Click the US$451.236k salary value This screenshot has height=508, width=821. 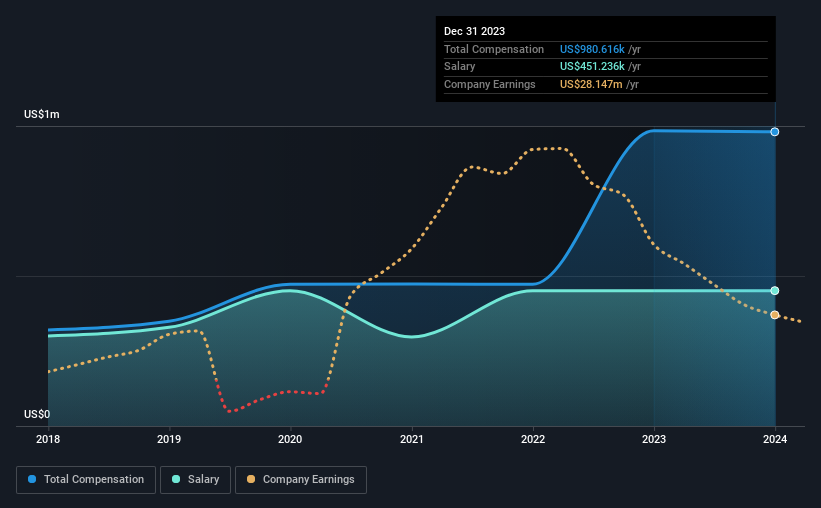(592, 67)
